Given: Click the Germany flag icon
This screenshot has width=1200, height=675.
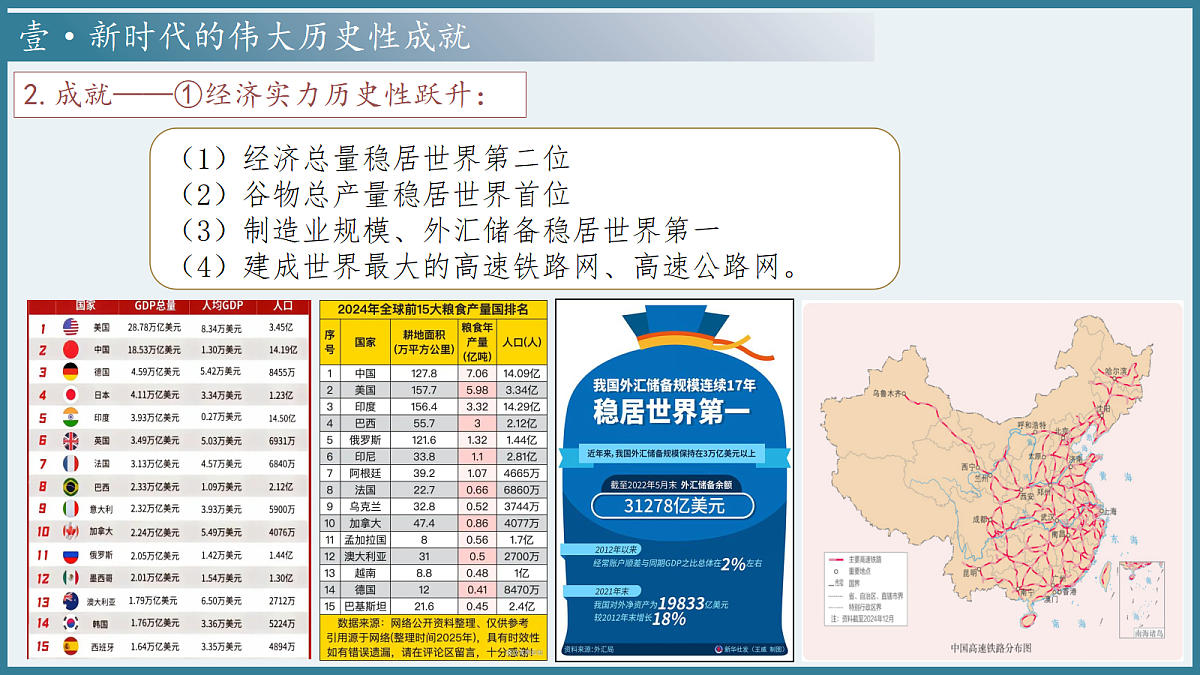Looking at the screenshot, I should coord(71,372).
